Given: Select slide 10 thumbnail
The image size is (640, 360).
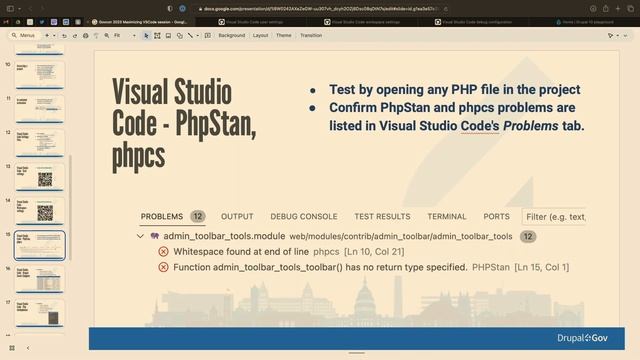Looking at the screenshot, I should (40, 75).
